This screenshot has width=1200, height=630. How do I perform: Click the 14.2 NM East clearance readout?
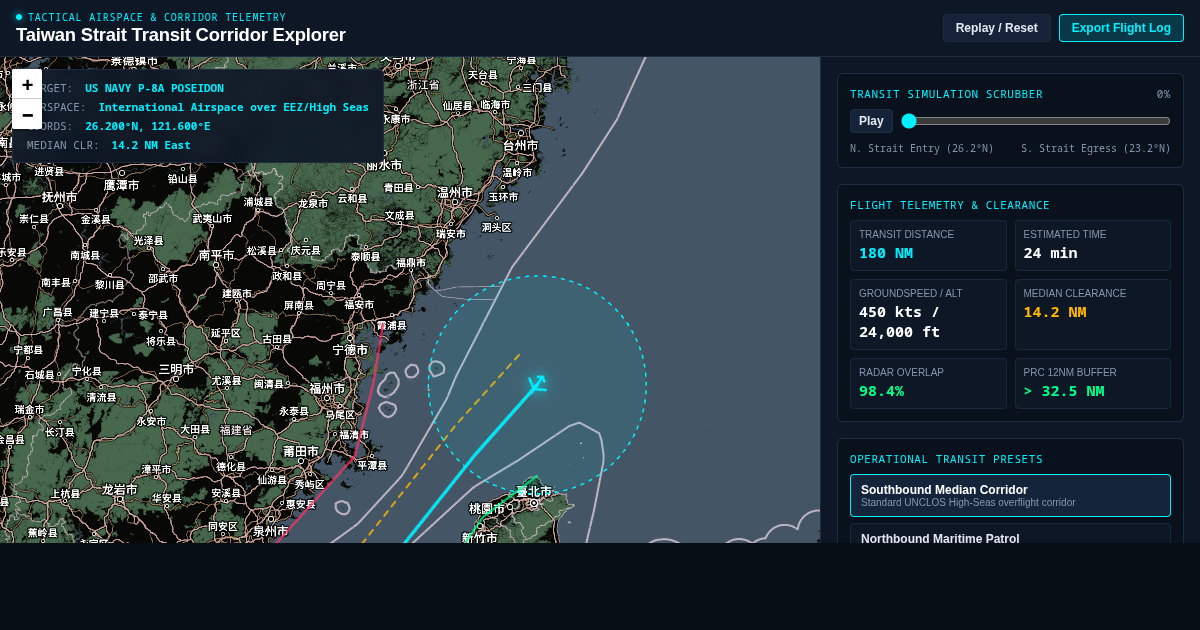pyautogui.click(x=151, y=145)
